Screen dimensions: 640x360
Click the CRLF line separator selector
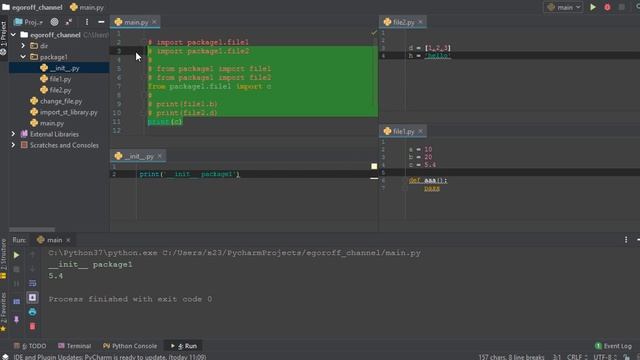click(577, 357)
